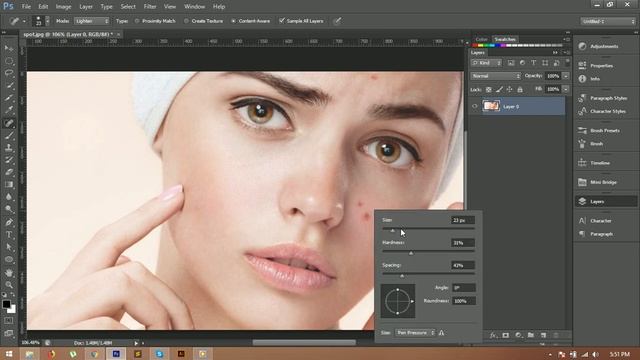Select the Ellipse shape tool
The height and width of the screenshot is (360, 640).
[9, 260]
